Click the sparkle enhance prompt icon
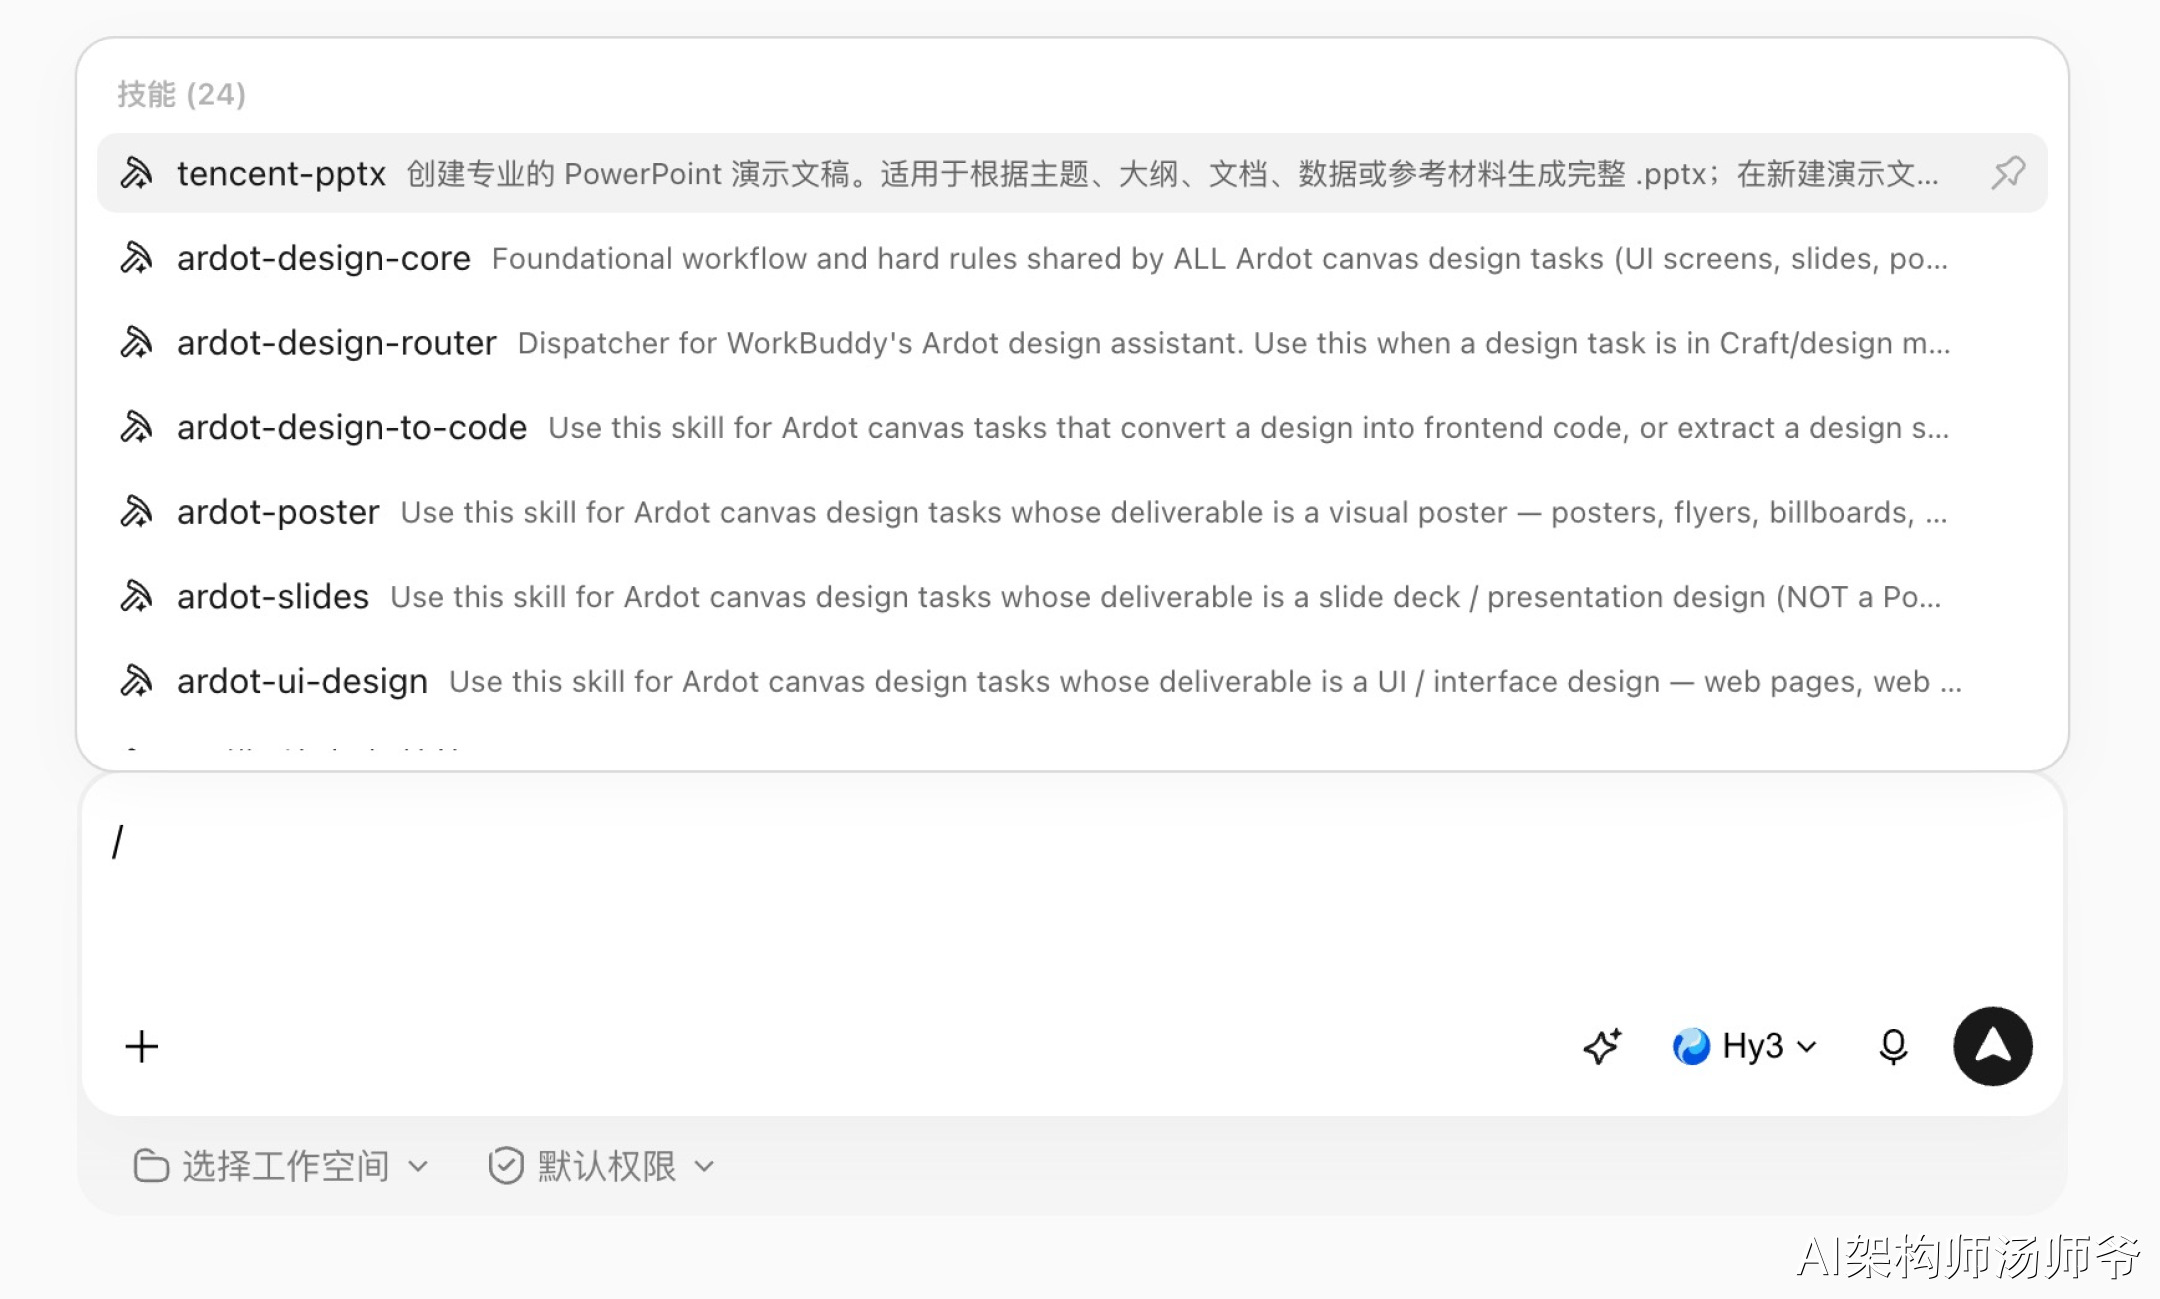Screen dimensions: 2160x1299 tap(1602, 1047)
